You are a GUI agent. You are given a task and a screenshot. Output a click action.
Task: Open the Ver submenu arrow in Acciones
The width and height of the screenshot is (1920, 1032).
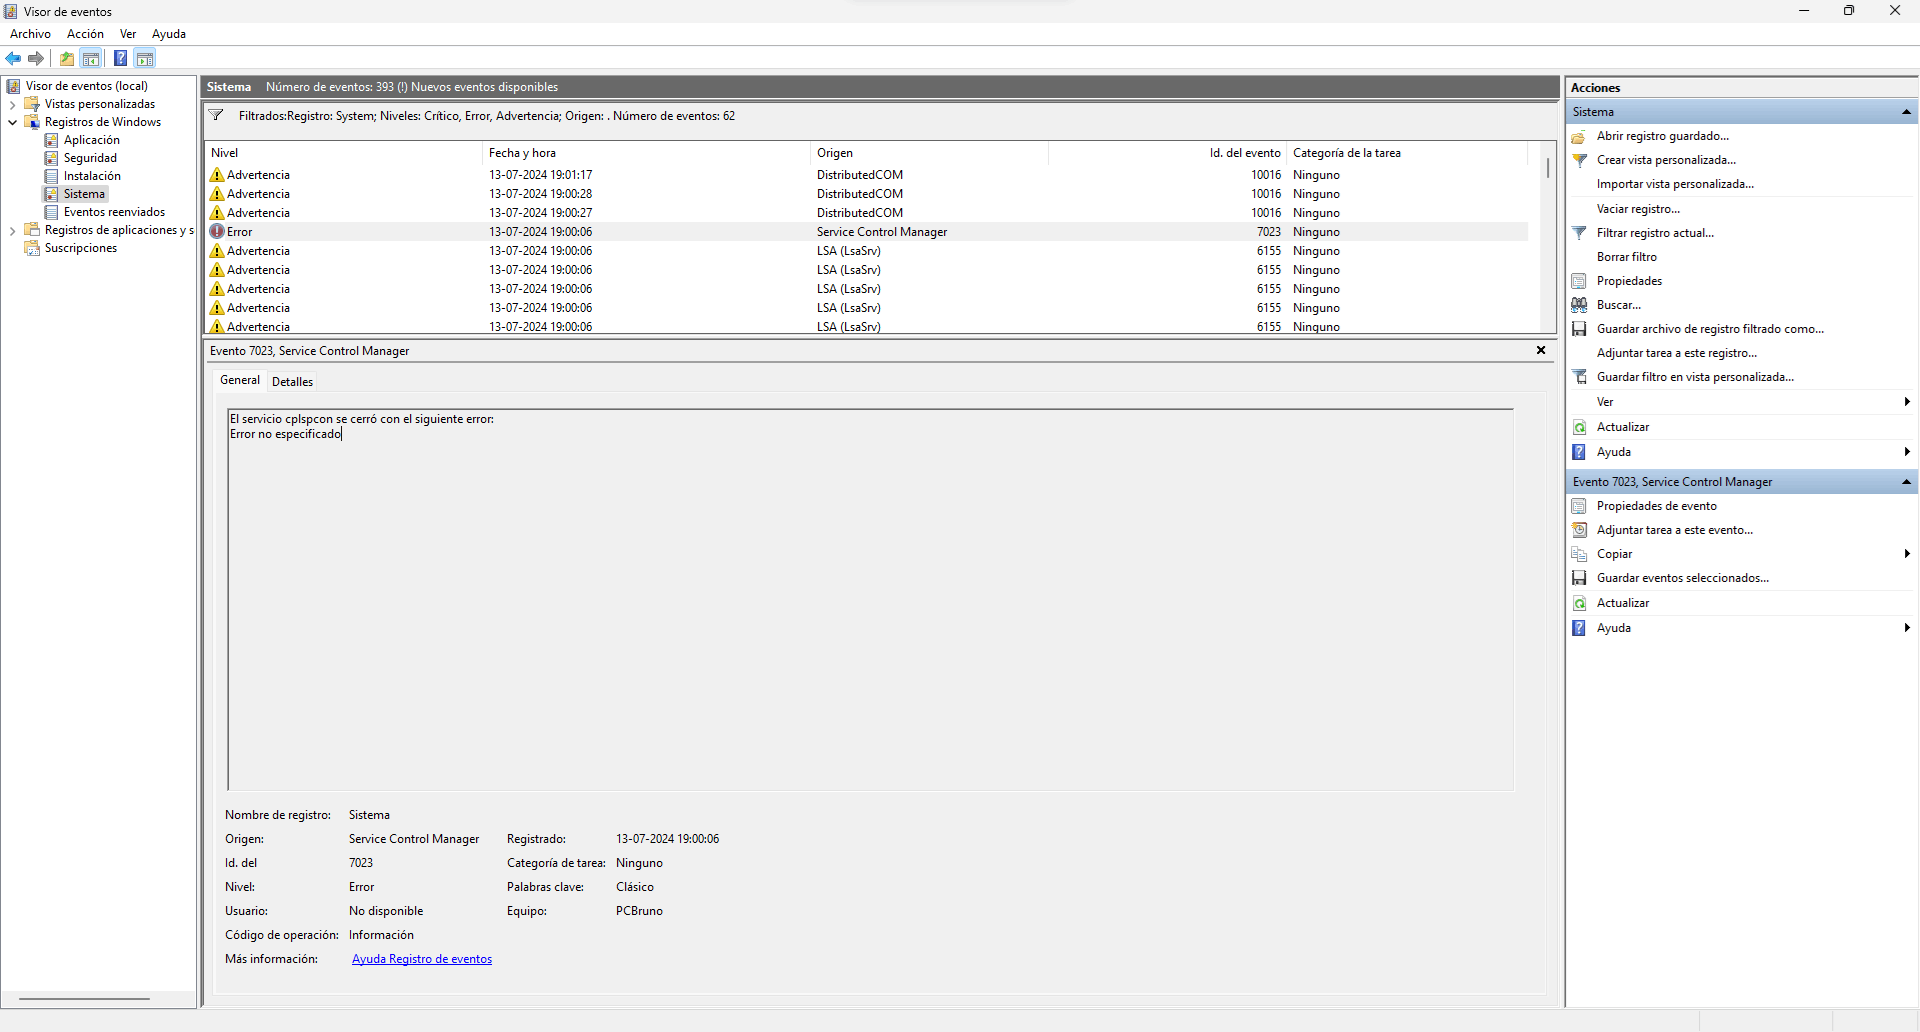1907,402
